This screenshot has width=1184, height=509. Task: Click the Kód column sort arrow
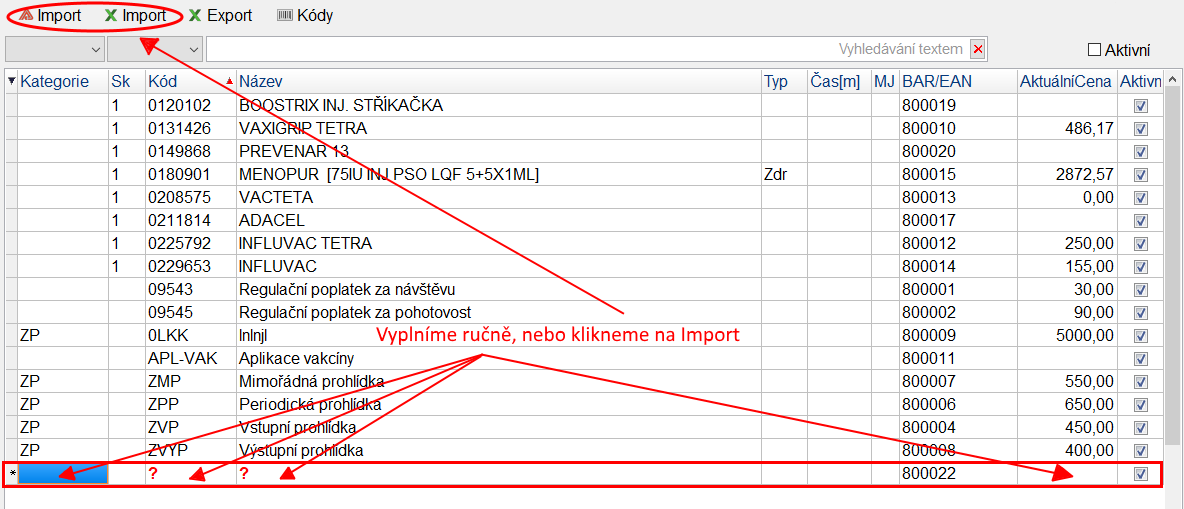point(229,81)
